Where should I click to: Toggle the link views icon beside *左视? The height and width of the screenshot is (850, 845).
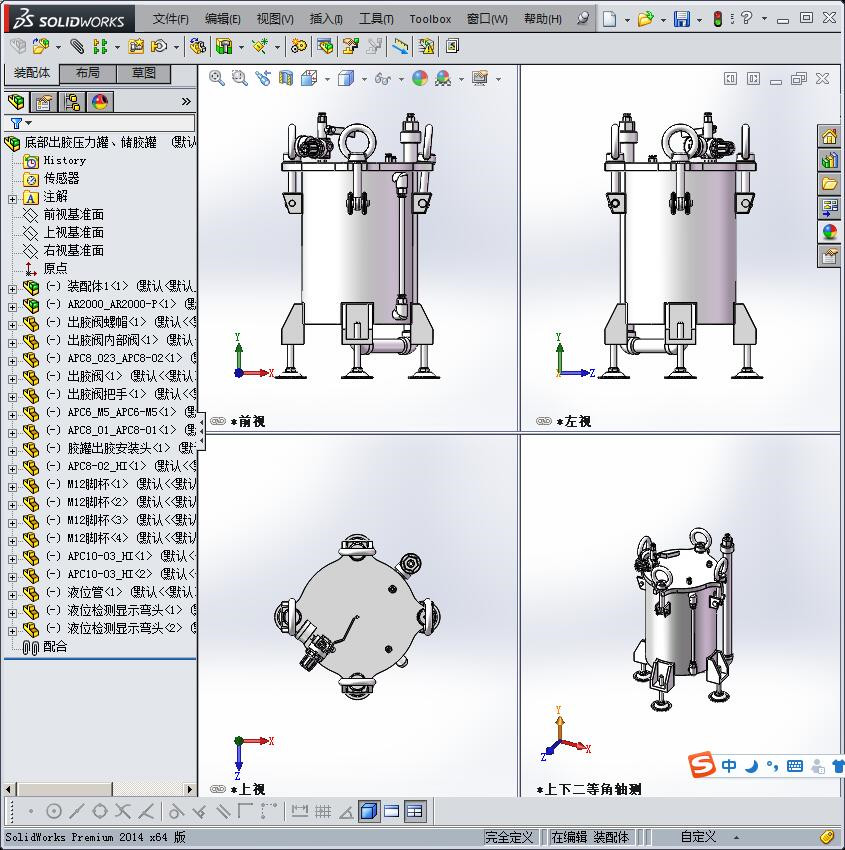tap(544, 421)
